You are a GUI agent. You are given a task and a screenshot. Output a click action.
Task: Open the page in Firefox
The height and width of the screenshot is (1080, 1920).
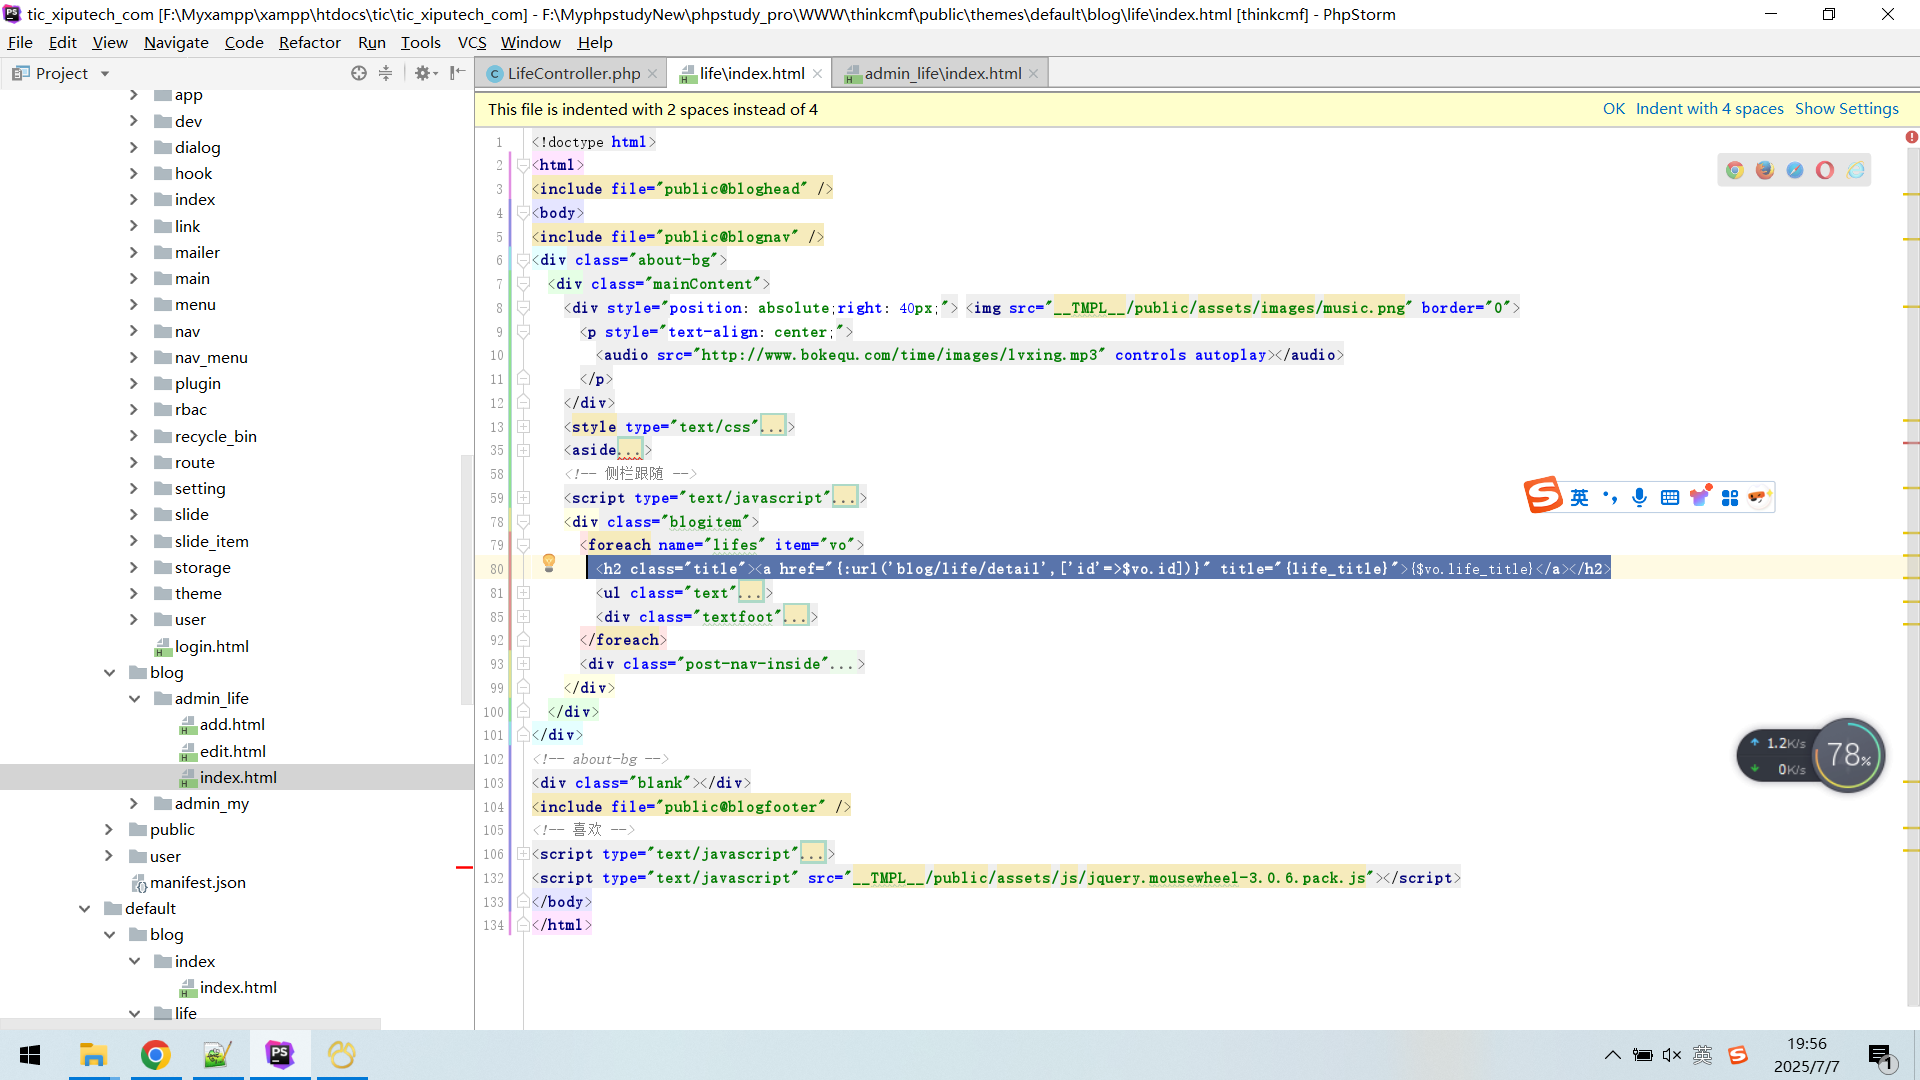pyautogui.click(x=1765, y=170)
